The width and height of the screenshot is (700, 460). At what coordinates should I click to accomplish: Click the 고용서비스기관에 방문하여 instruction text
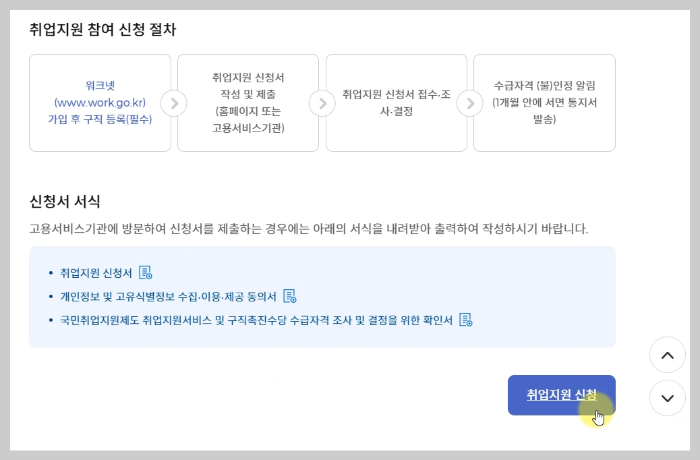point(308,229)
